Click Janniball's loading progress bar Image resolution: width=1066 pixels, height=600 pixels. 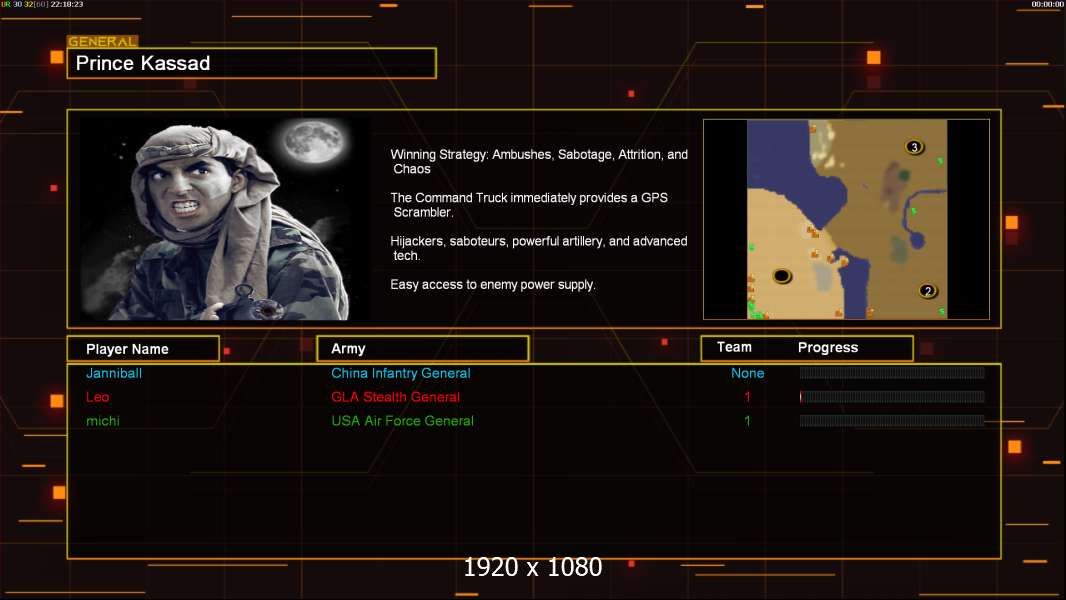click(x=892, y=372)
